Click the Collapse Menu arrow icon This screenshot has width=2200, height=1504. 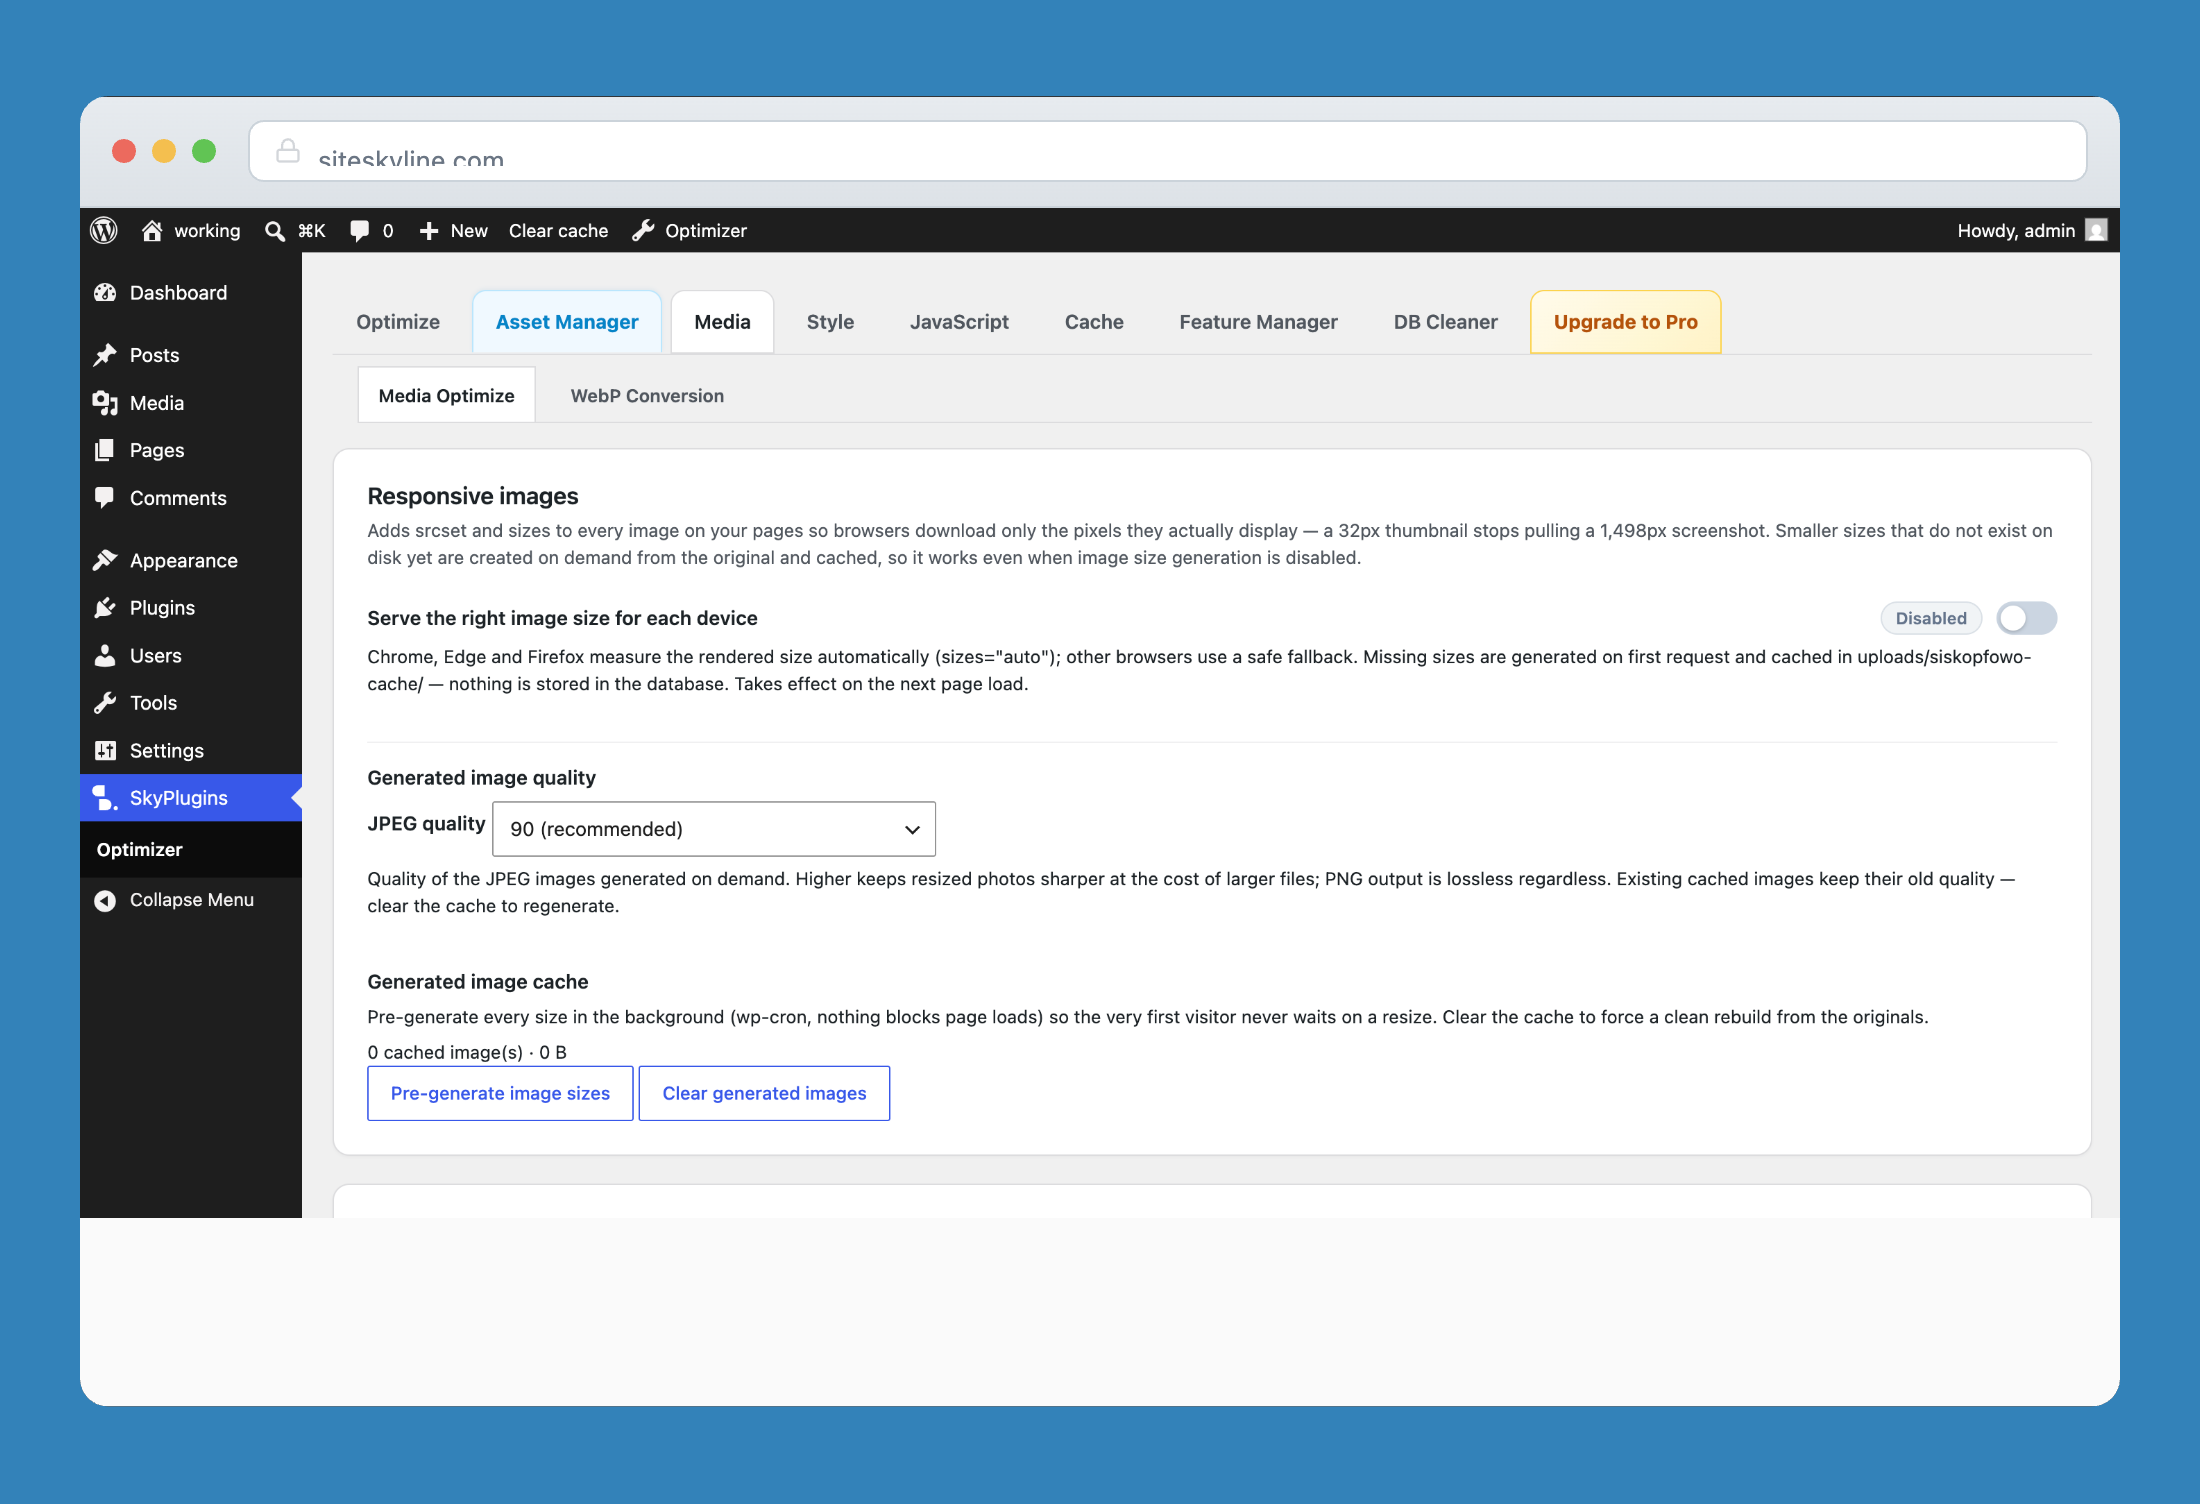[x=105, y=900]
